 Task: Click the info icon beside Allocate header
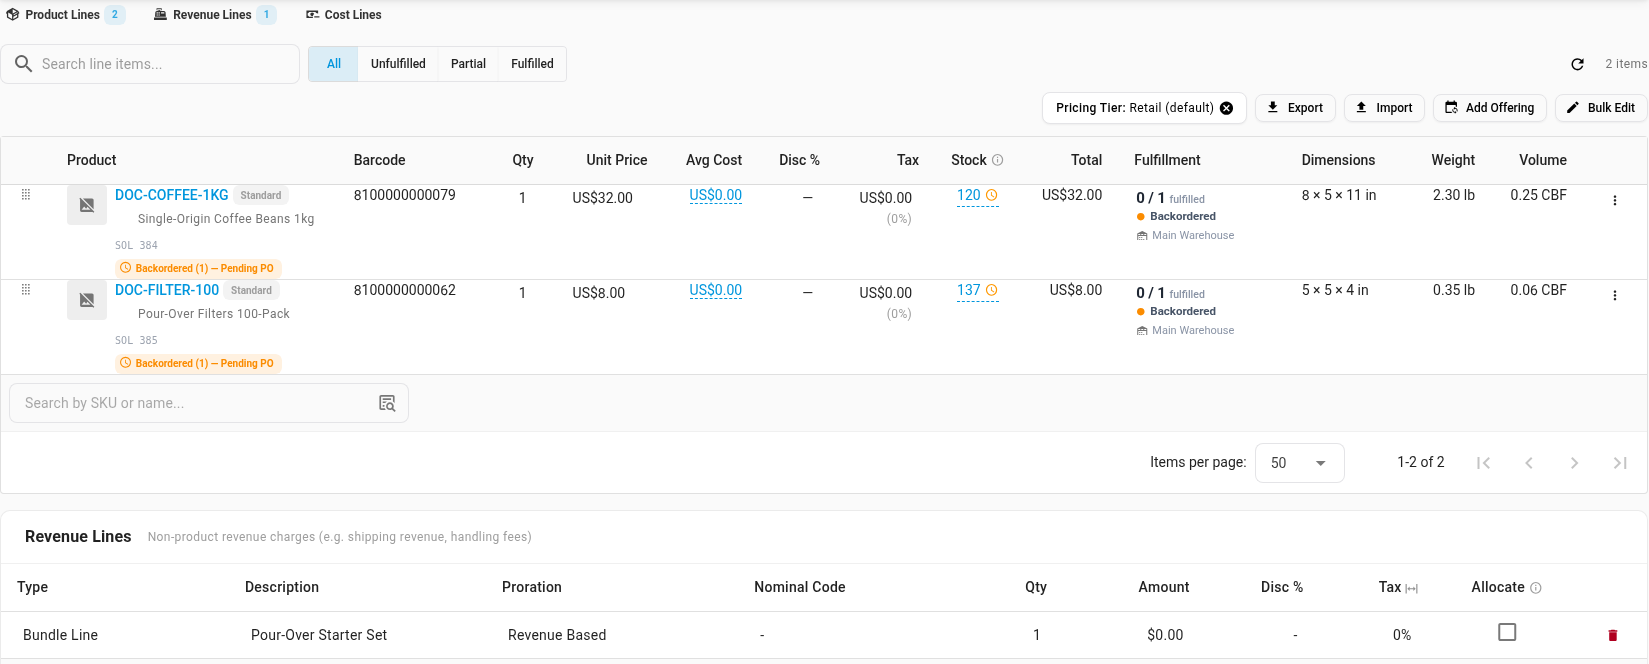point(1536,588)
